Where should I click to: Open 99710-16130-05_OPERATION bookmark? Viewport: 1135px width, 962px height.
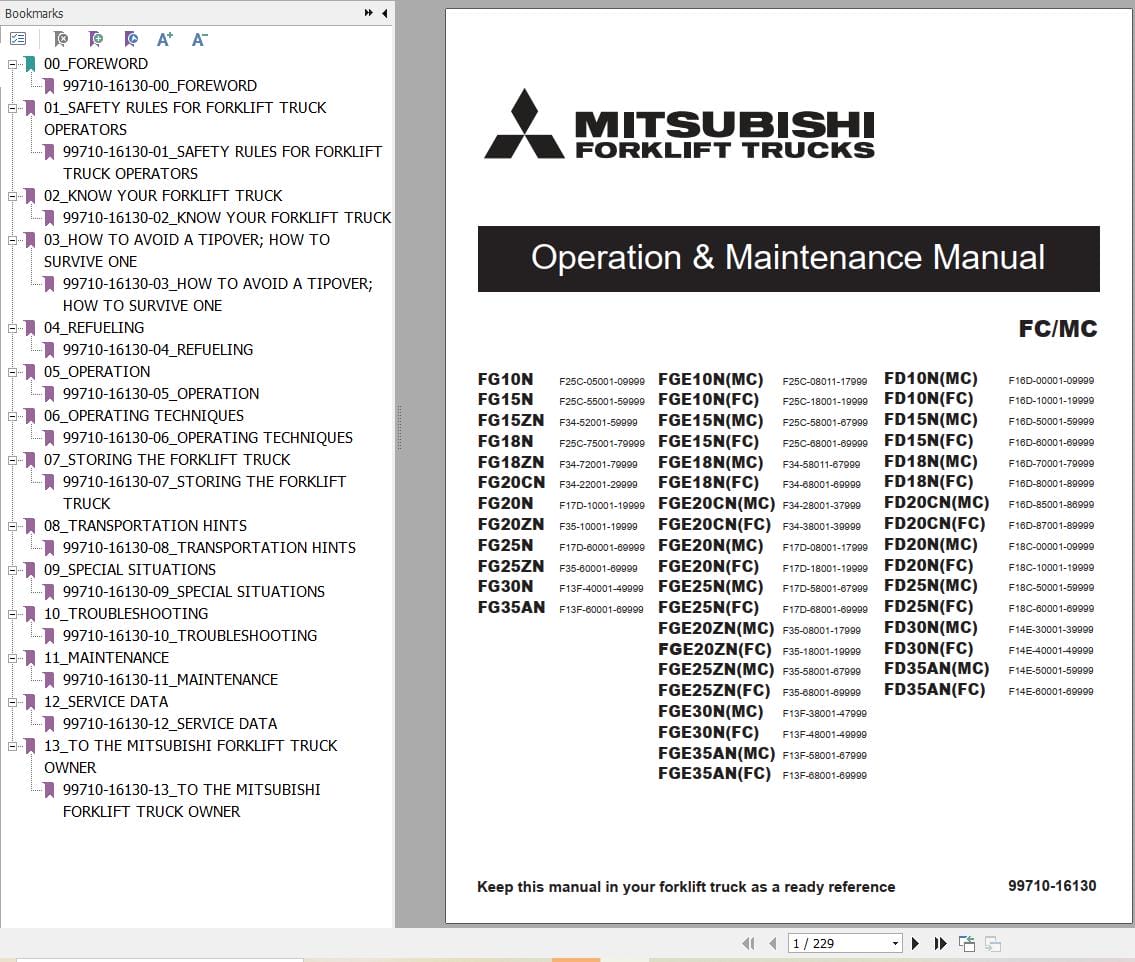tap(161, 394)
